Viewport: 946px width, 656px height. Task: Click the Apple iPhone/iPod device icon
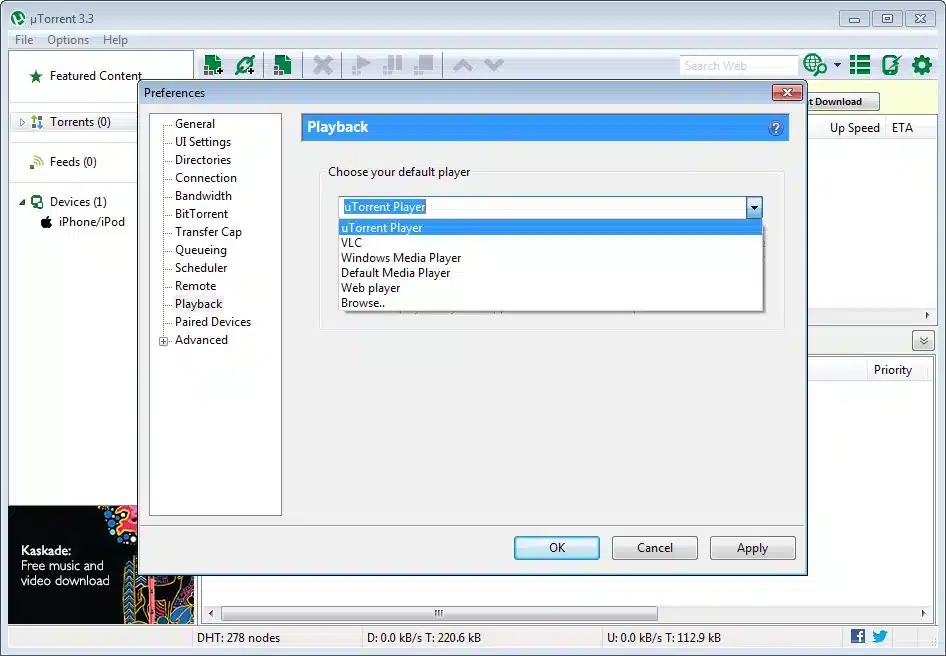point(46,222)
